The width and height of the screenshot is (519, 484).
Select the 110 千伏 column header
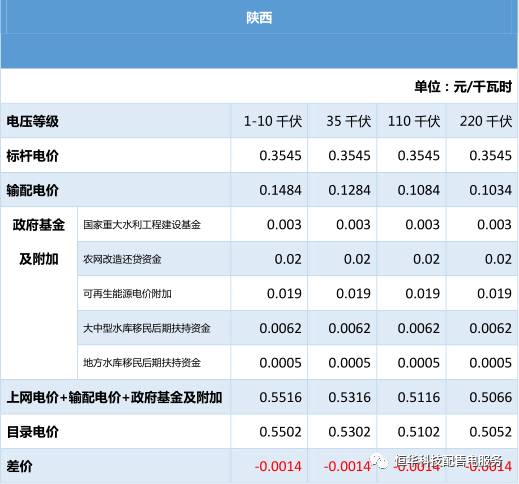414,121
